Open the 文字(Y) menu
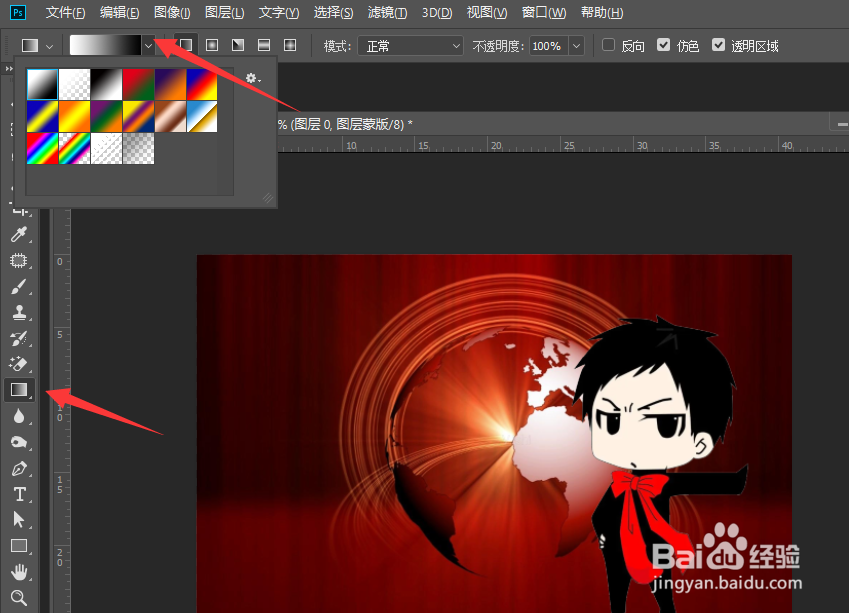Image resolution: width=849 pixels, height=613 pixels. point(278,12)
